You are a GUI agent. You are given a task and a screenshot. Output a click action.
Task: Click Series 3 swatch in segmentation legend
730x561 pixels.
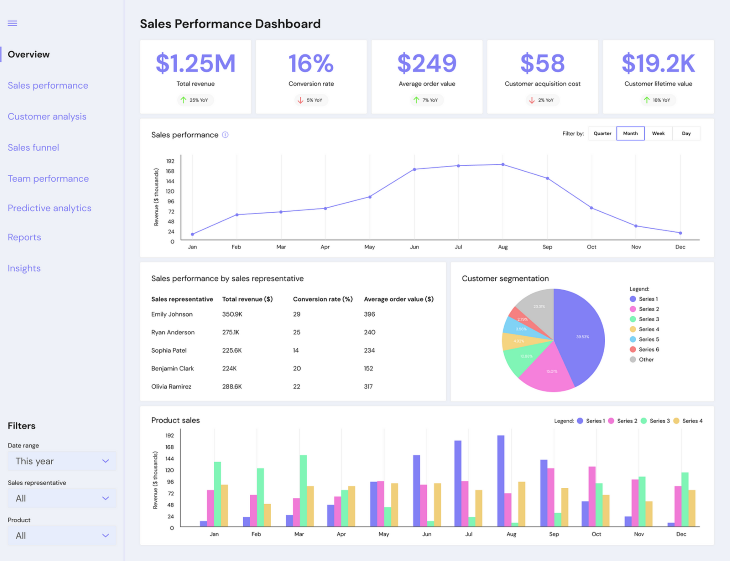[633, 319]
